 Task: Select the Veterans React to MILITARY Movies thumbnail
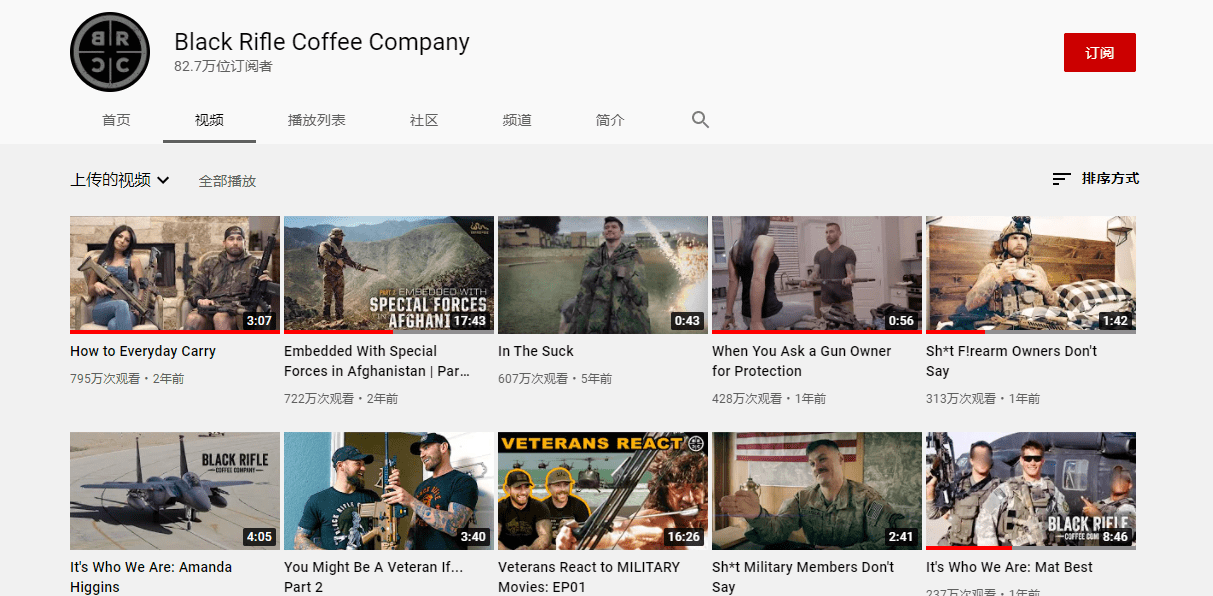602,490
